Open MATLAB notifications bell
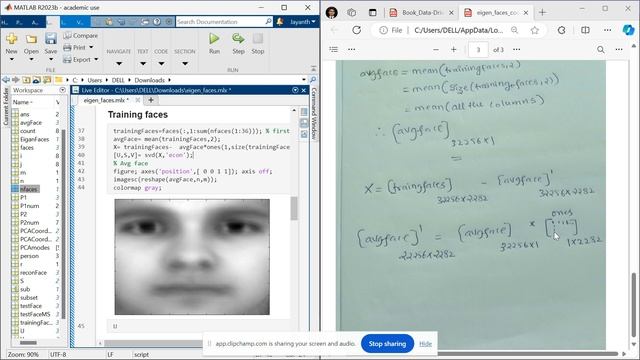This screenshot has height=360, width=640. tap(280, 22)
